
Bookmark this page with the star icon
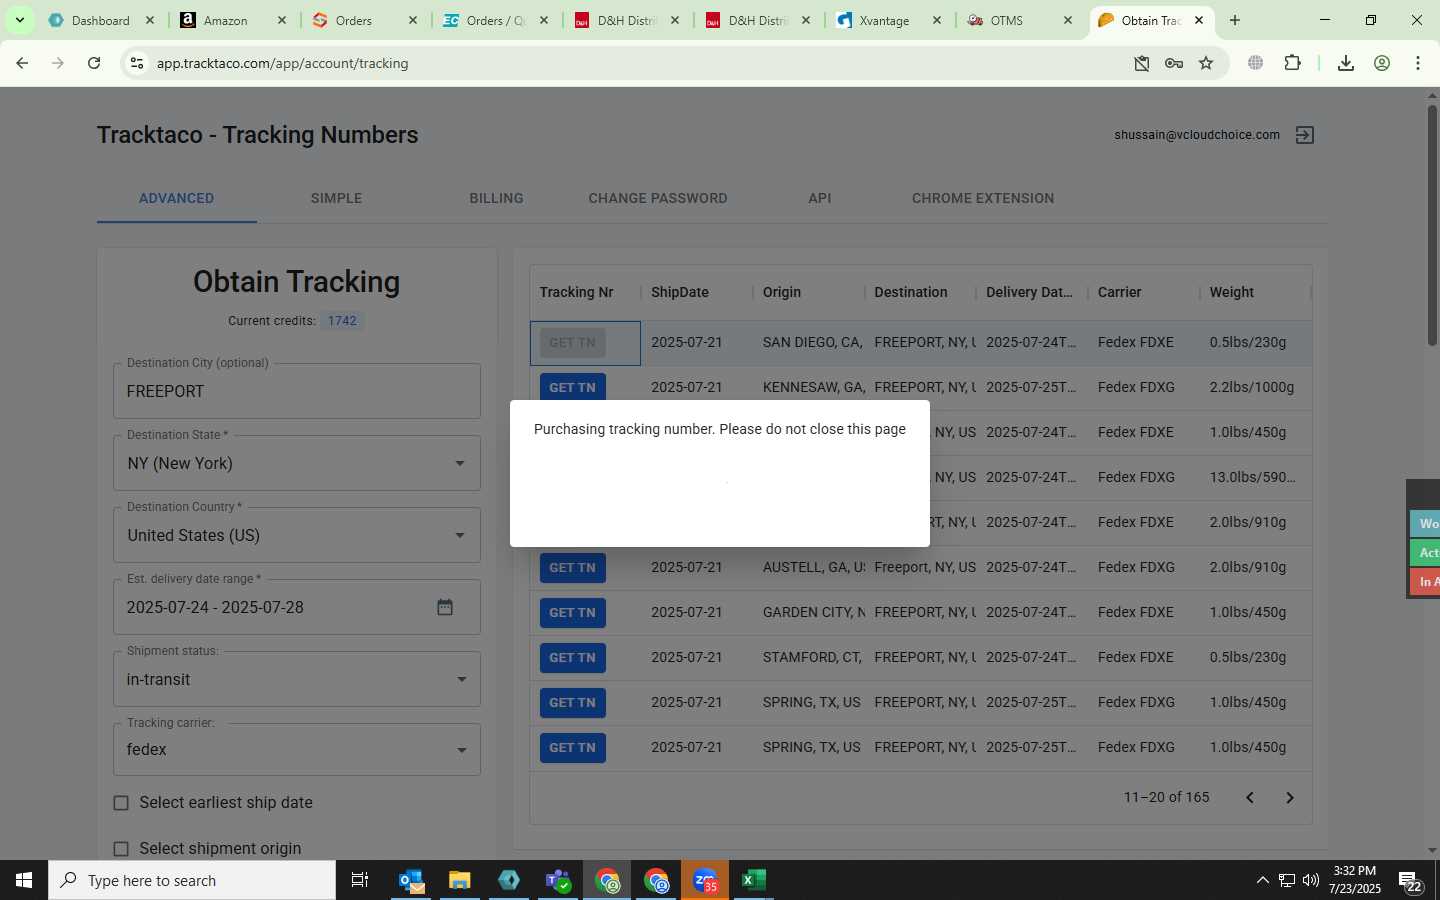[1206, 63]
